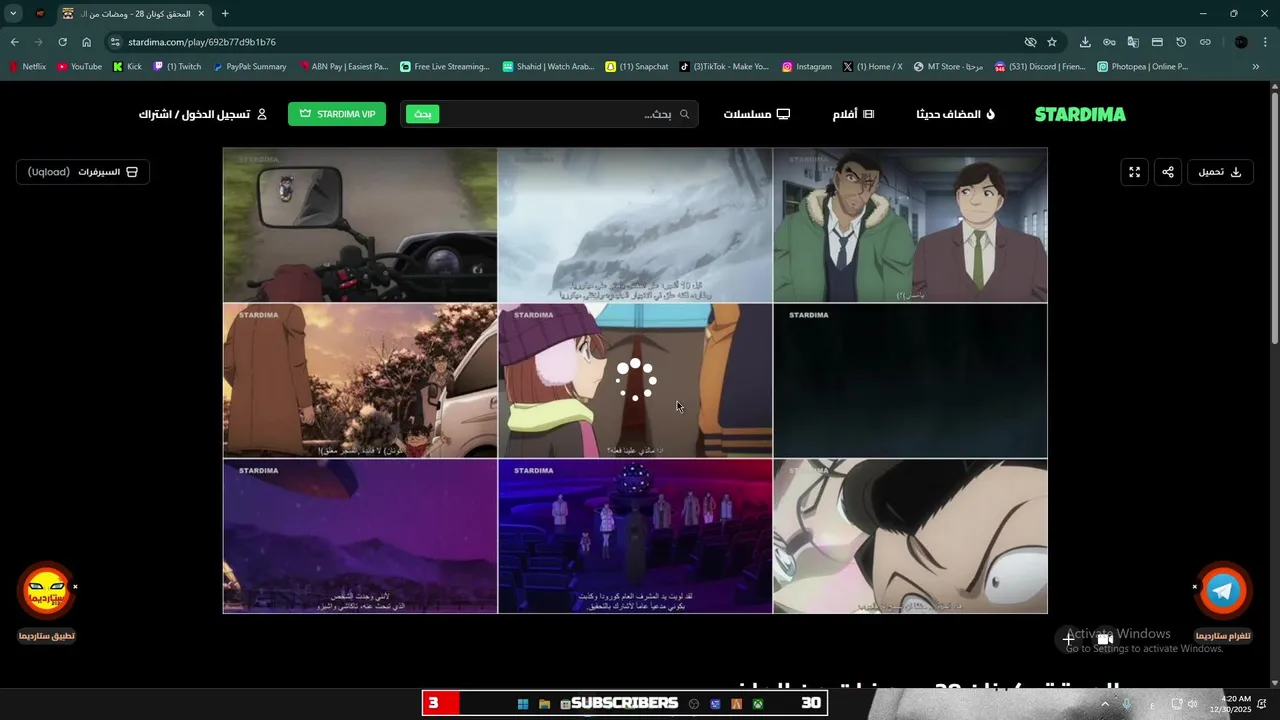Viewport: 1280px width, 720px height.
Task: Open the payment card icon
Action: pos(1157,42)
